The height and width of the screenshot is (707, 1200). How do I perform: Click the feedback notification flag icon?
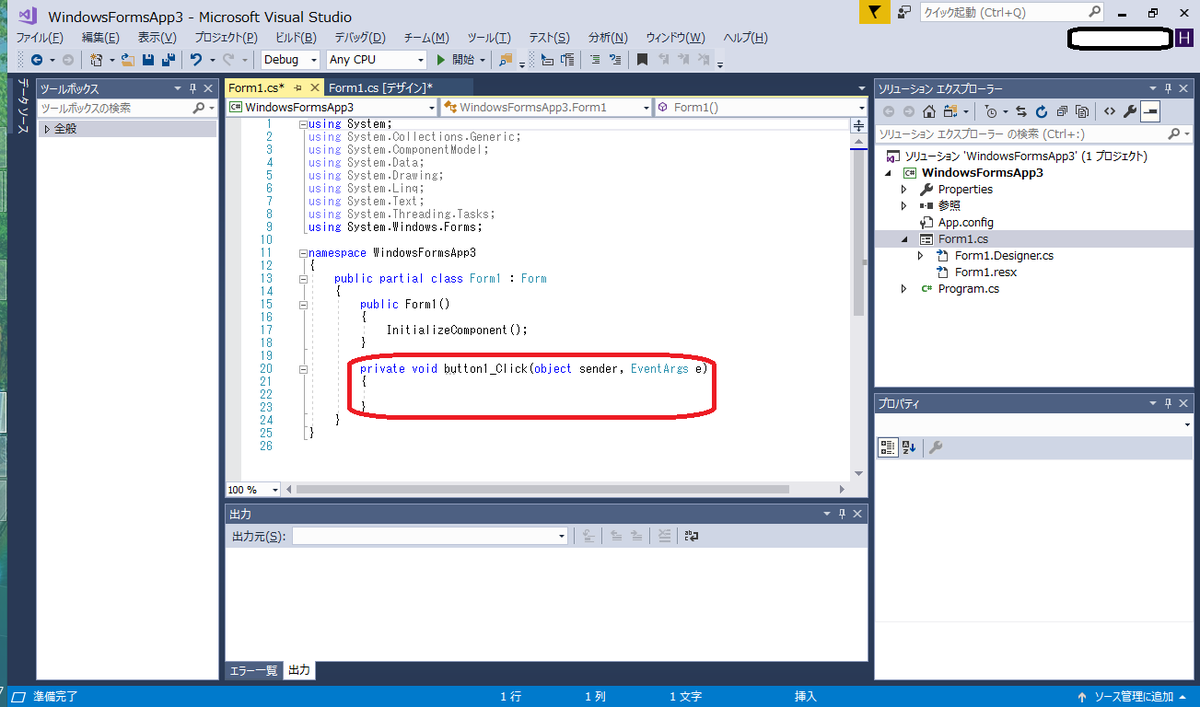pyautogui.click(x=873, y=13)
